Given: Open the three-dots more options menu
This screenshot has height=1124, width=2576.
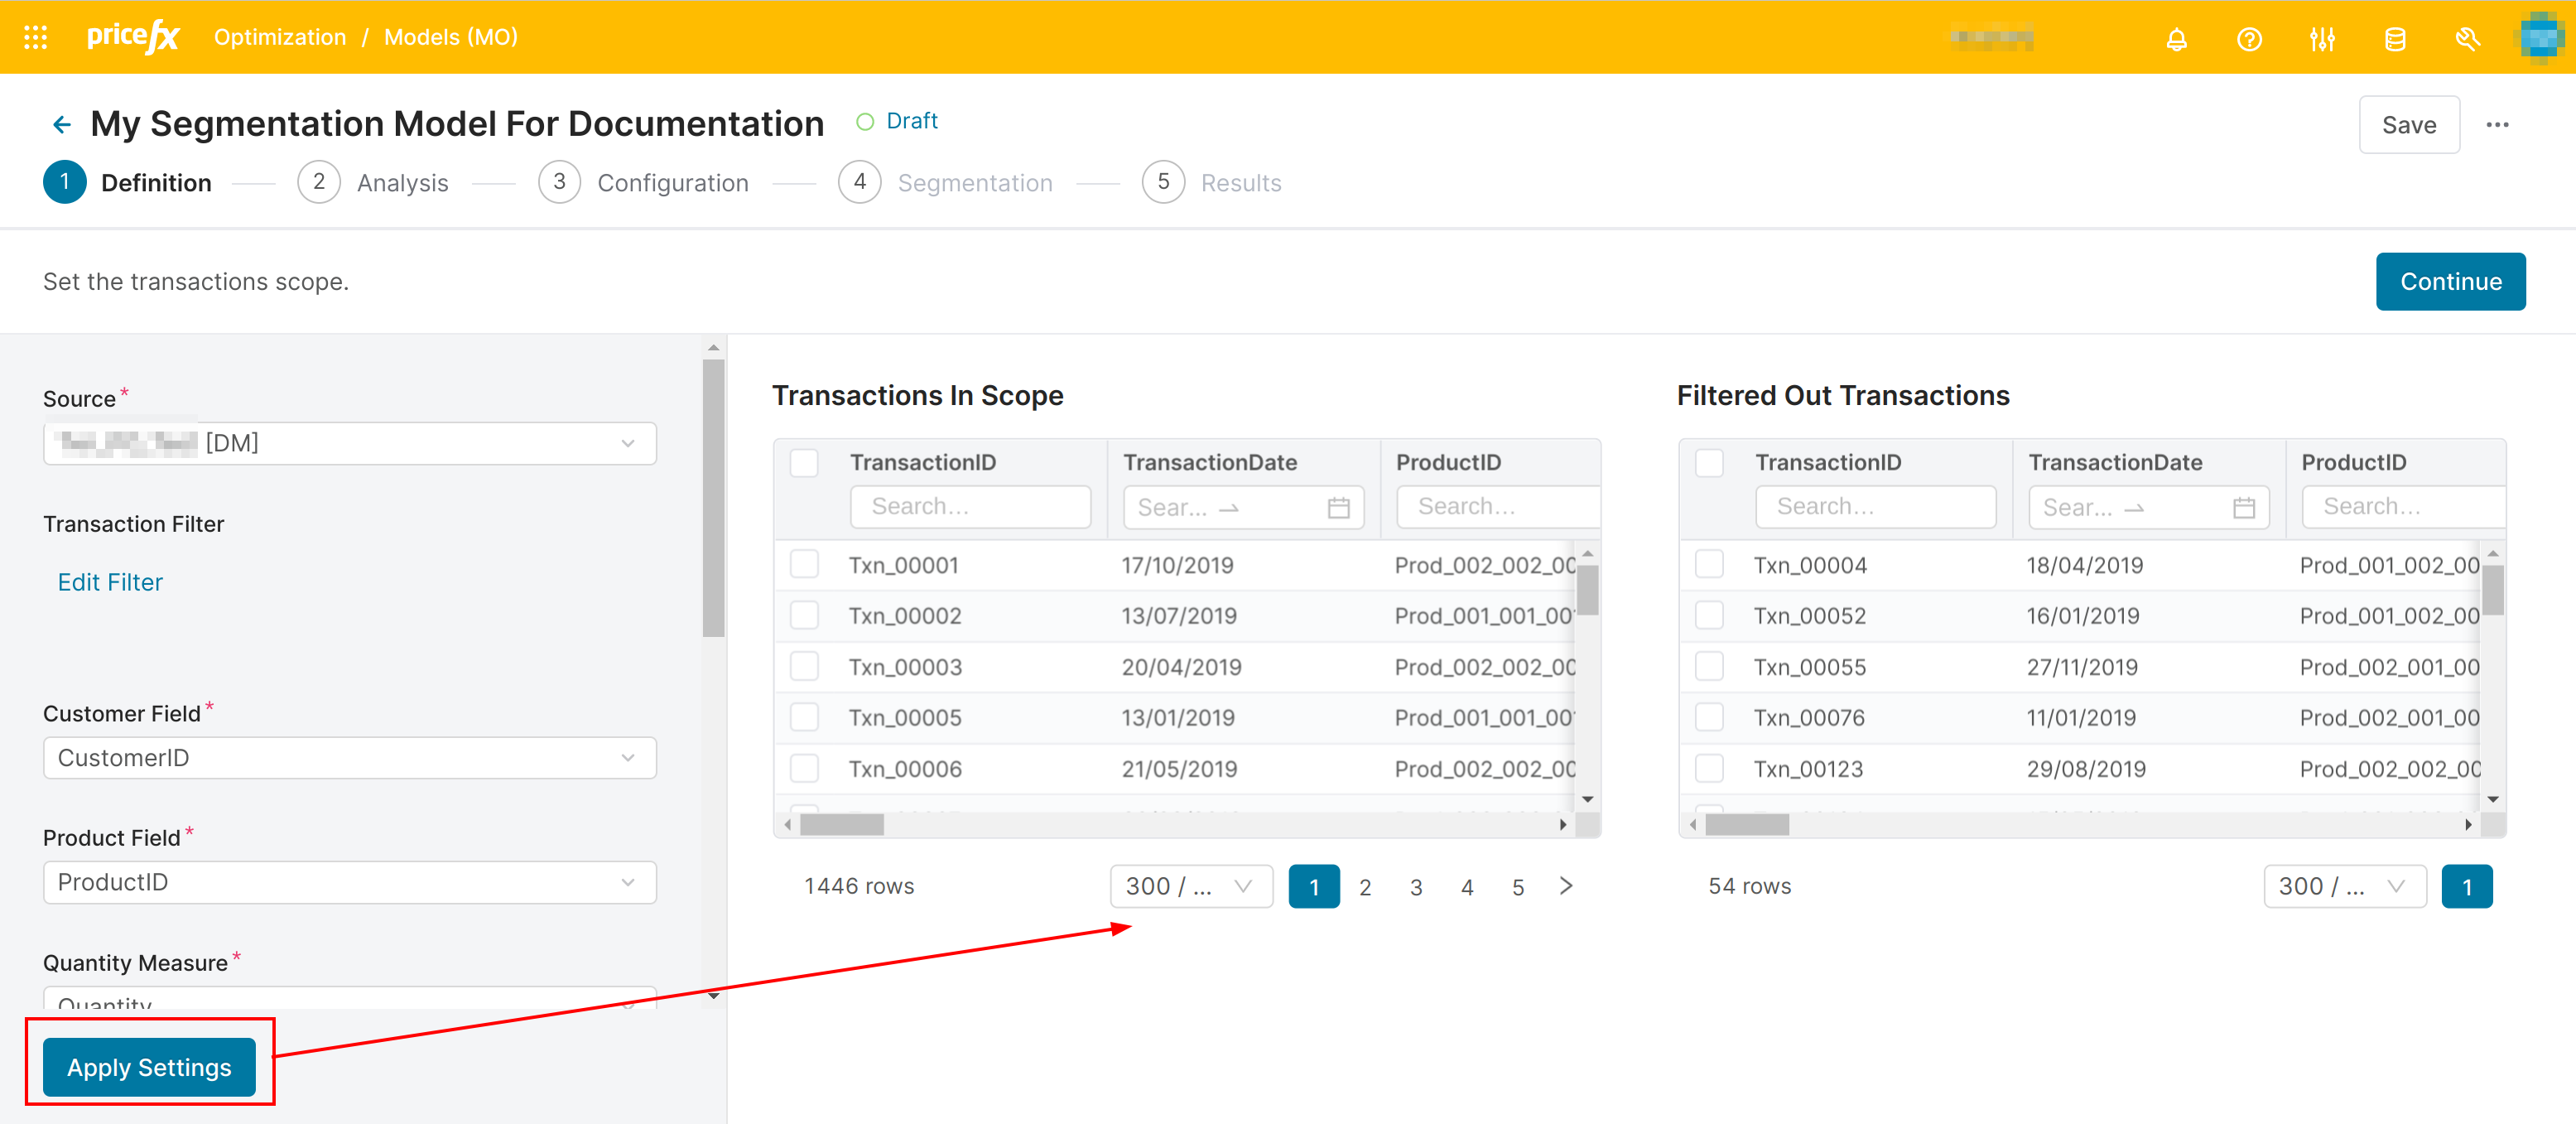Looking at the screenshot, I should pyautogui.click(x=2497, y=125).
